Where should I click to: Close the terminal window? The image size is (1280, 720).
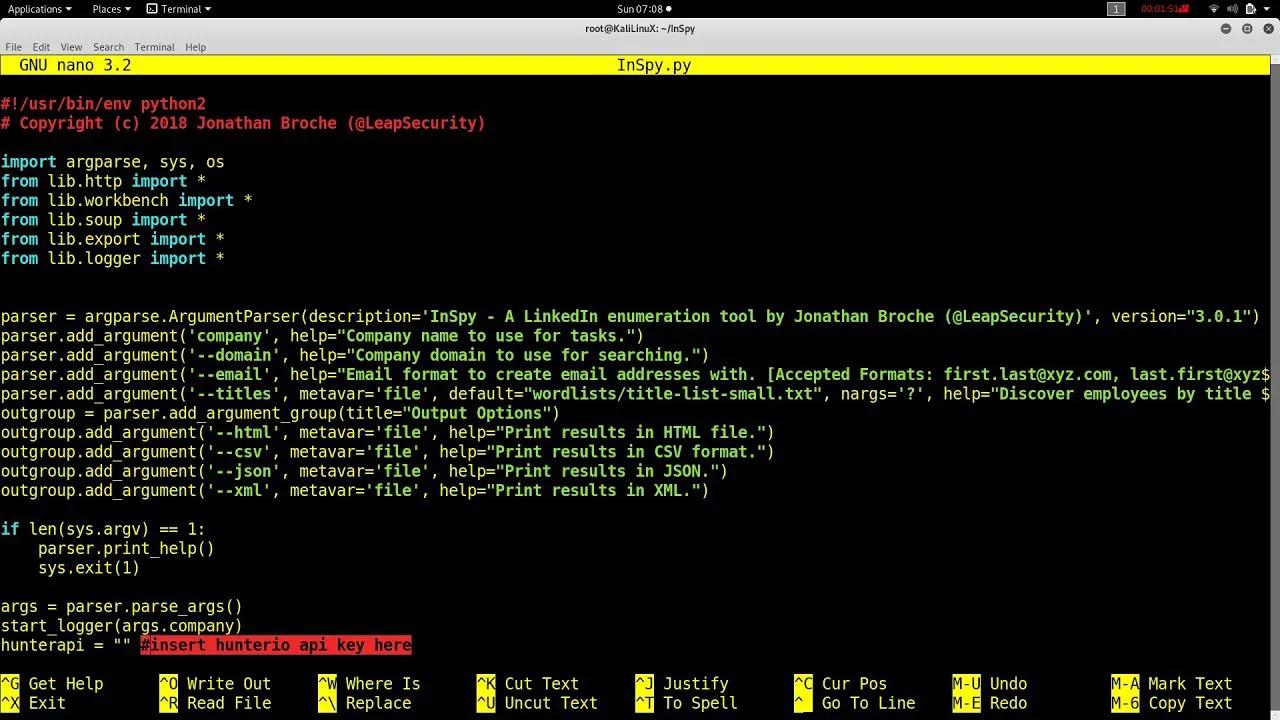(x=1267, y=28)
